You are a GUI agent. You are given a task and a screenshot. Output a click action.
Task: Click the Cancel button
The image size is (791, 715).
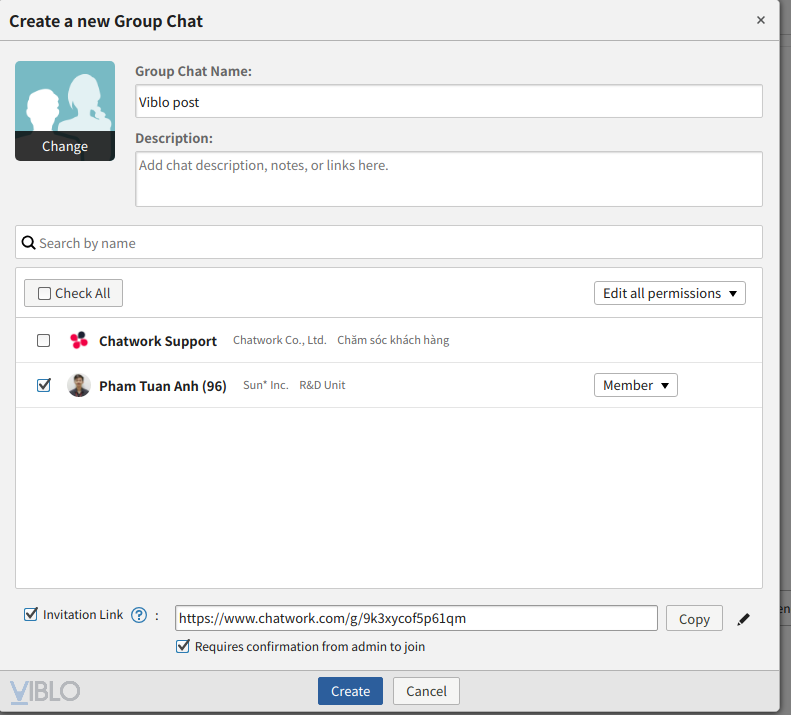pyautogui.click(x=426, y=691)
